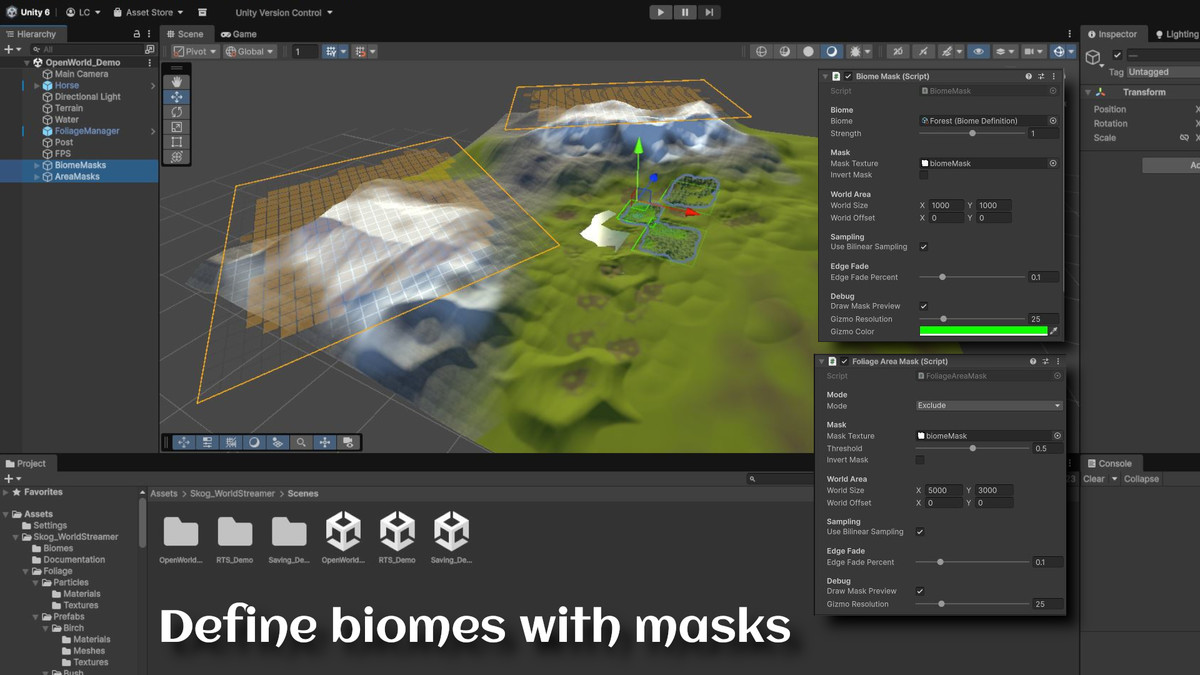Open the Lighting tab

(x=1175, y=34)
